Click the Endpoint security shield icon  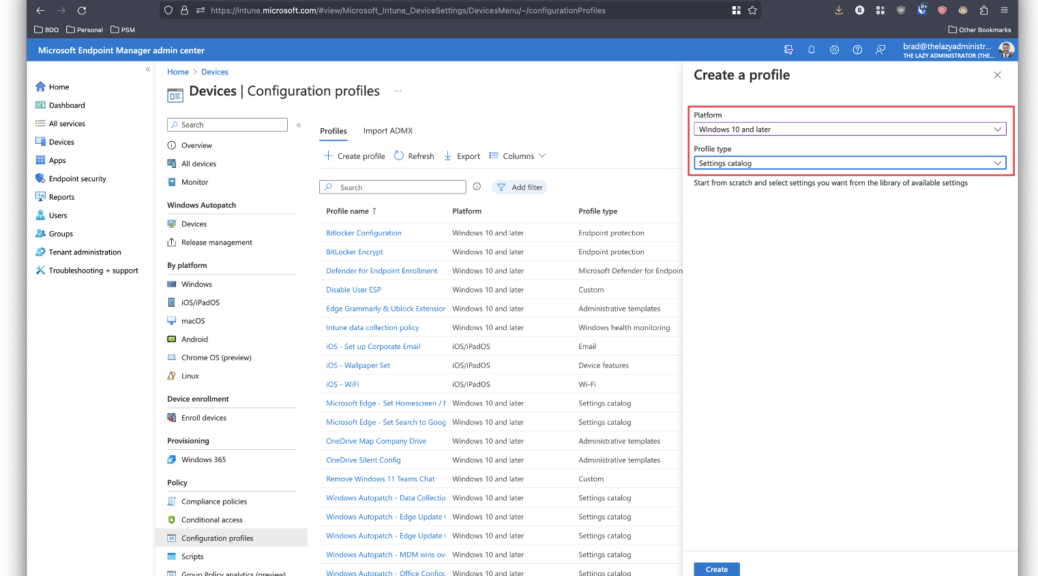point(40,179)
